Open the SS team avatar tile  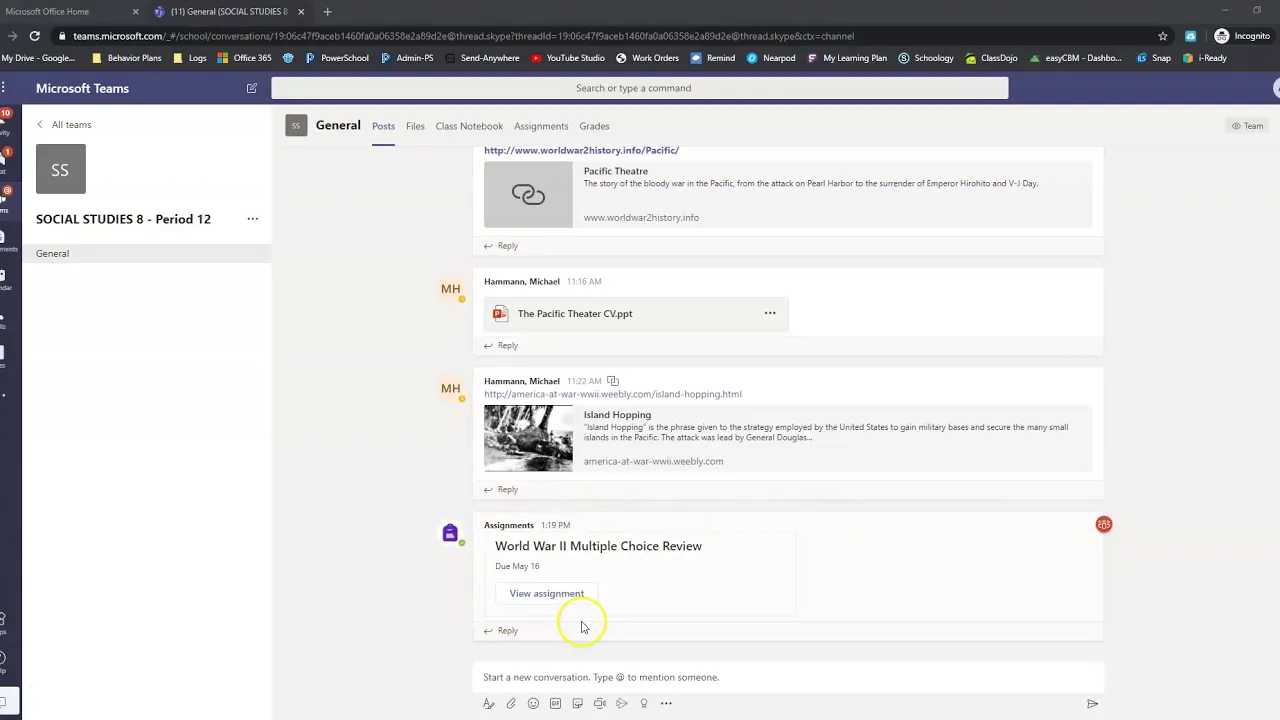click(x=60, y=169)
